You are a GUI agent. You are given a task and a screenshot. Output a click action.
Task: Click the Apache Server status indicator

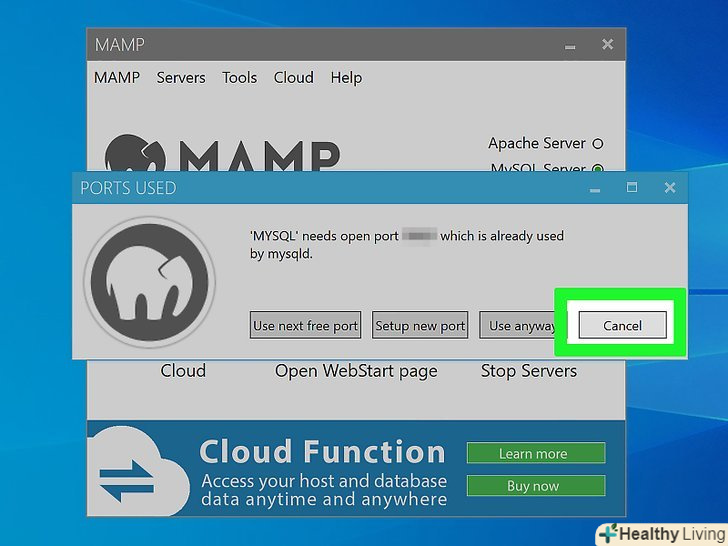pyautogui.click(x=598, y=144)
